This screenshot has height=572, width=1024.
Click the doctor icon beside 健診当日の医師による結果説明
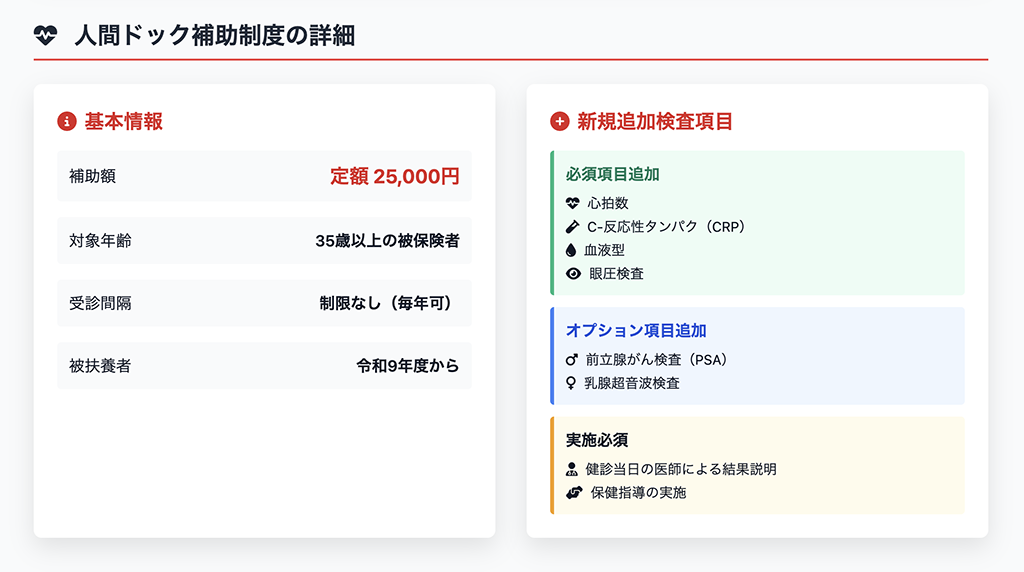click(571, 469)
